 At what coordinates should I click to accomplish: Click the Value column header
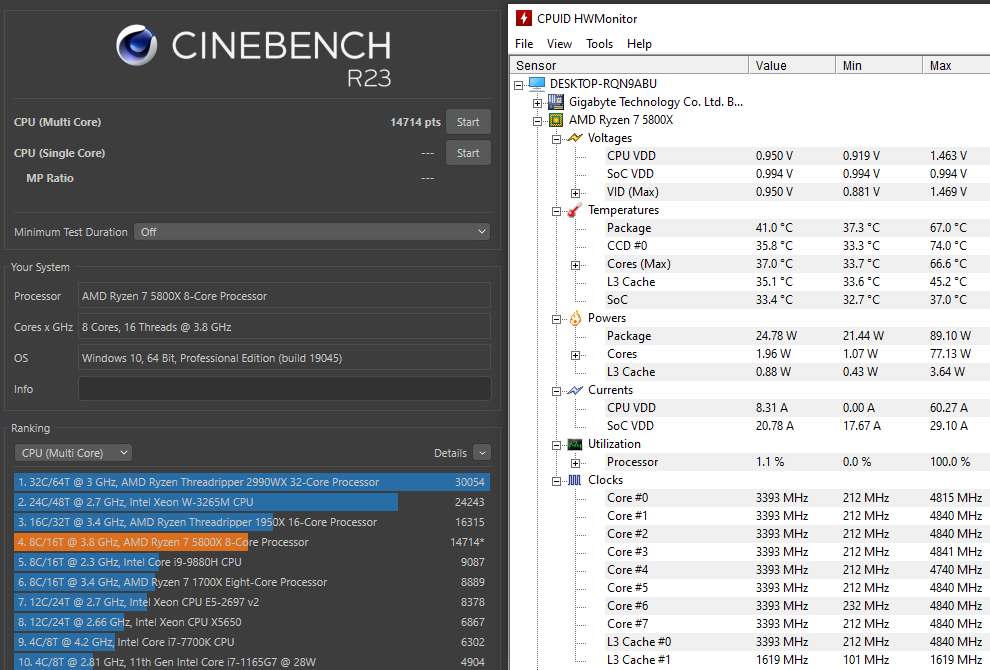792,65
